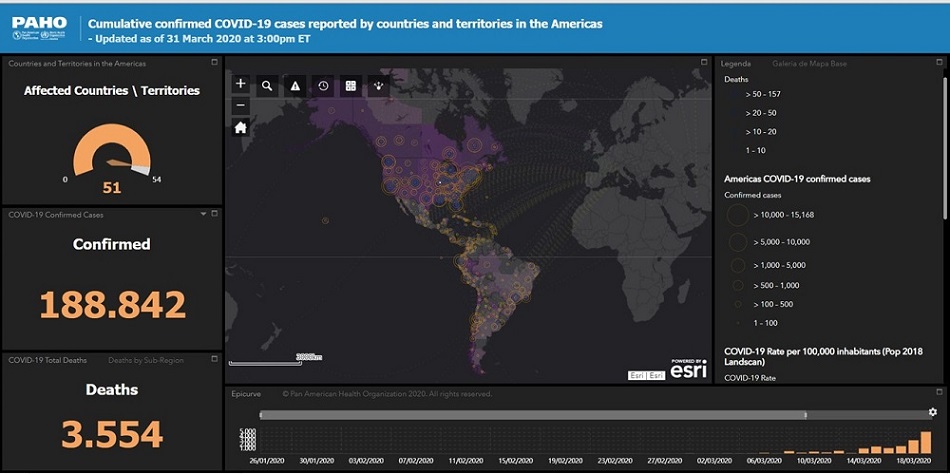Expand the Epicurve panel to full view
Screen dimensions: 950x474
coord(938,393)
